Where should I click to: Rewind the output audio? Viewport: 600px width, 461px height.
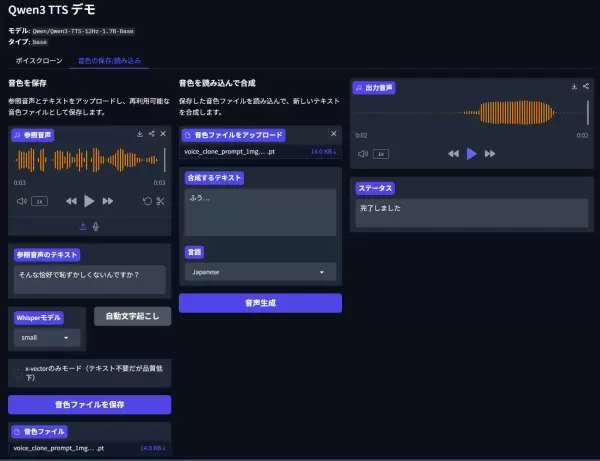click(x=453, y=154)
